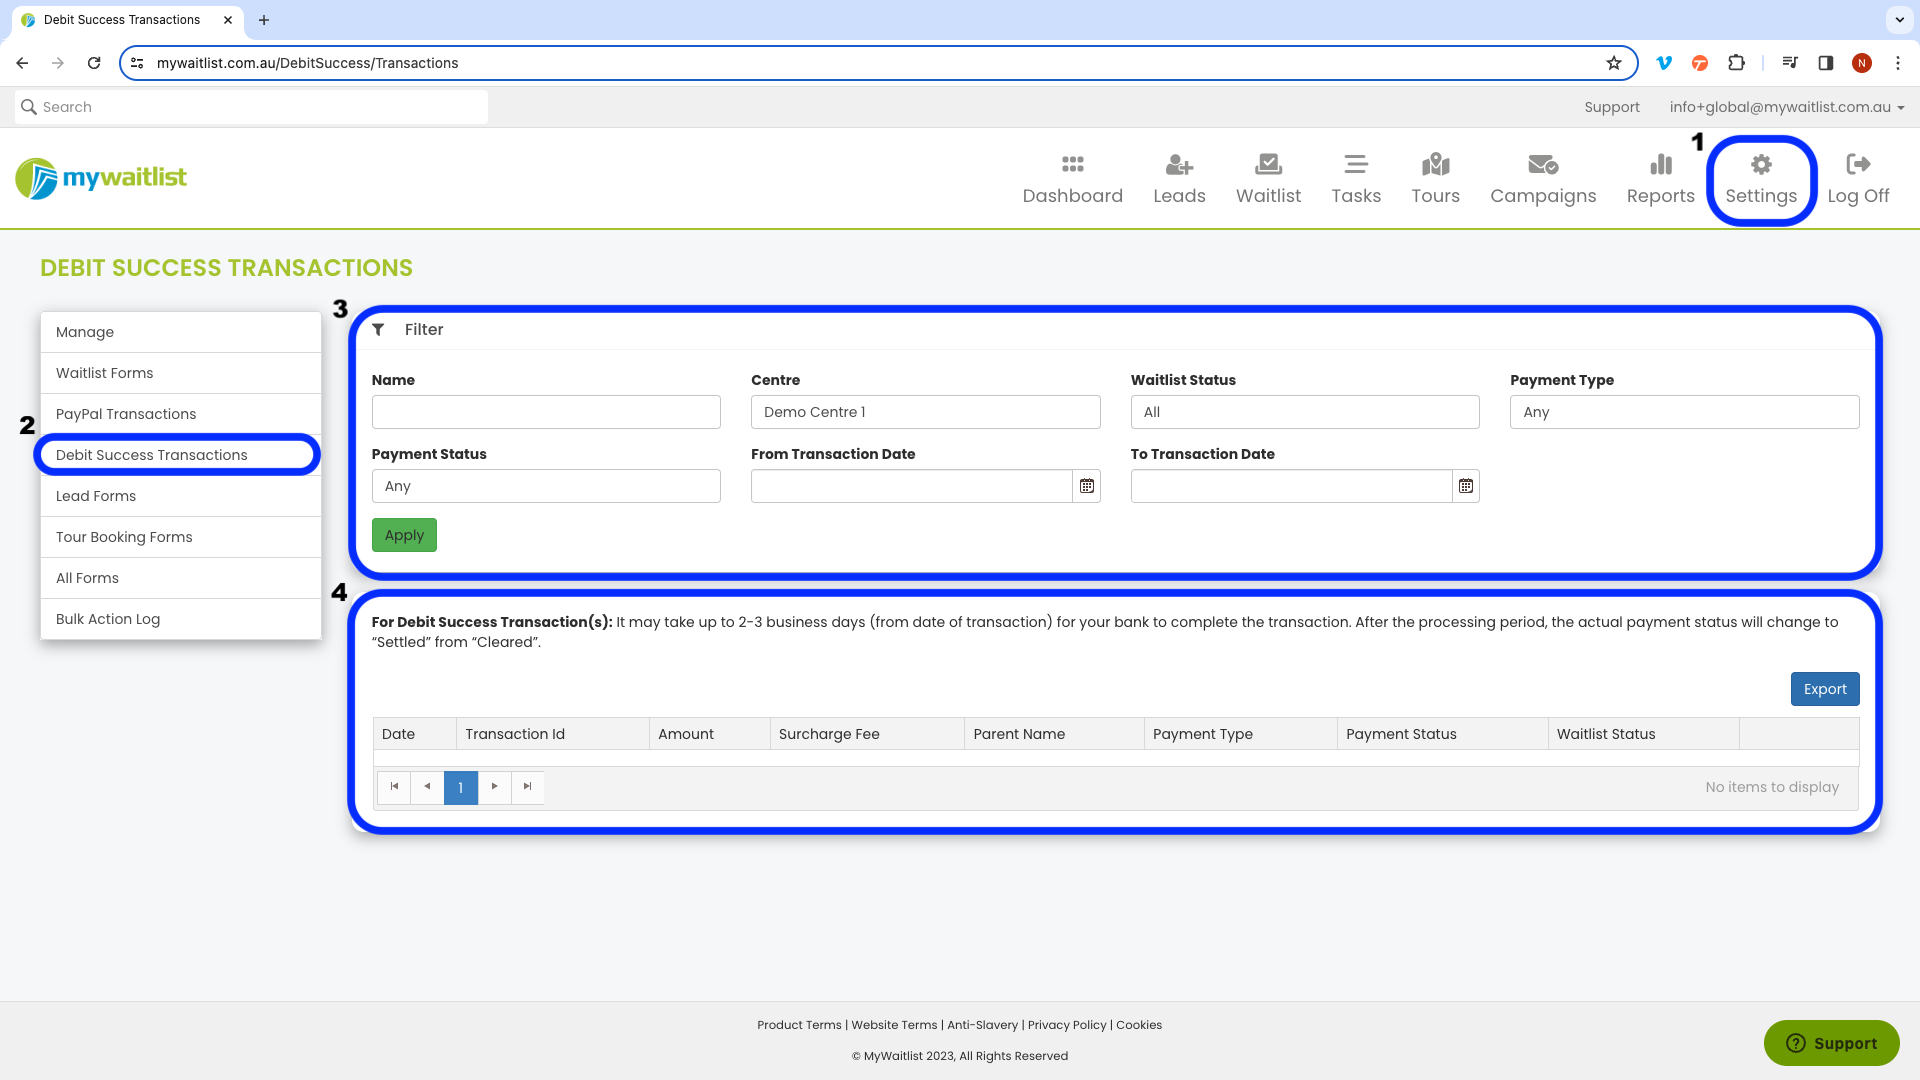This screenshot has height=1080, width=1920.
Task: Open browser extensions puzzle icon
Action: [1736, 63]
